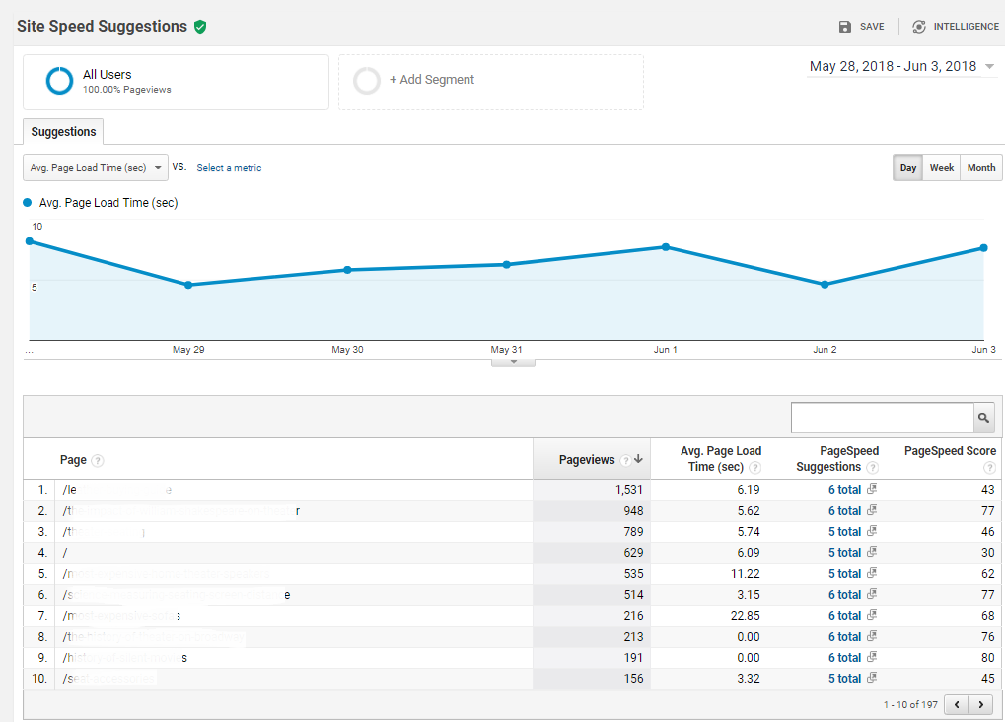Open the Avg. Page Load Time metric dropdown
The width and height of the screenshot is (1005, 722).
coord(96,168)
